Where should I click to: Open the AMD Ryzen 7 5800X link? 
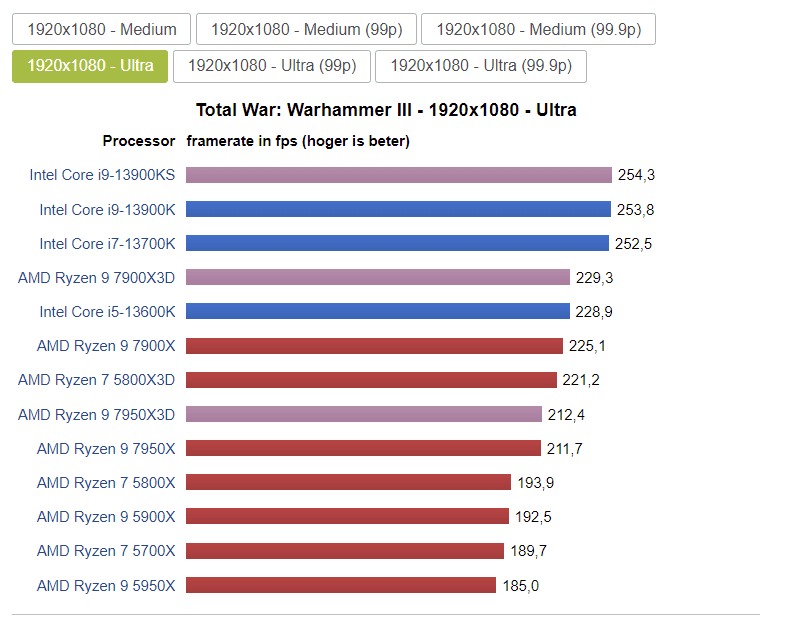coord(106,483)
